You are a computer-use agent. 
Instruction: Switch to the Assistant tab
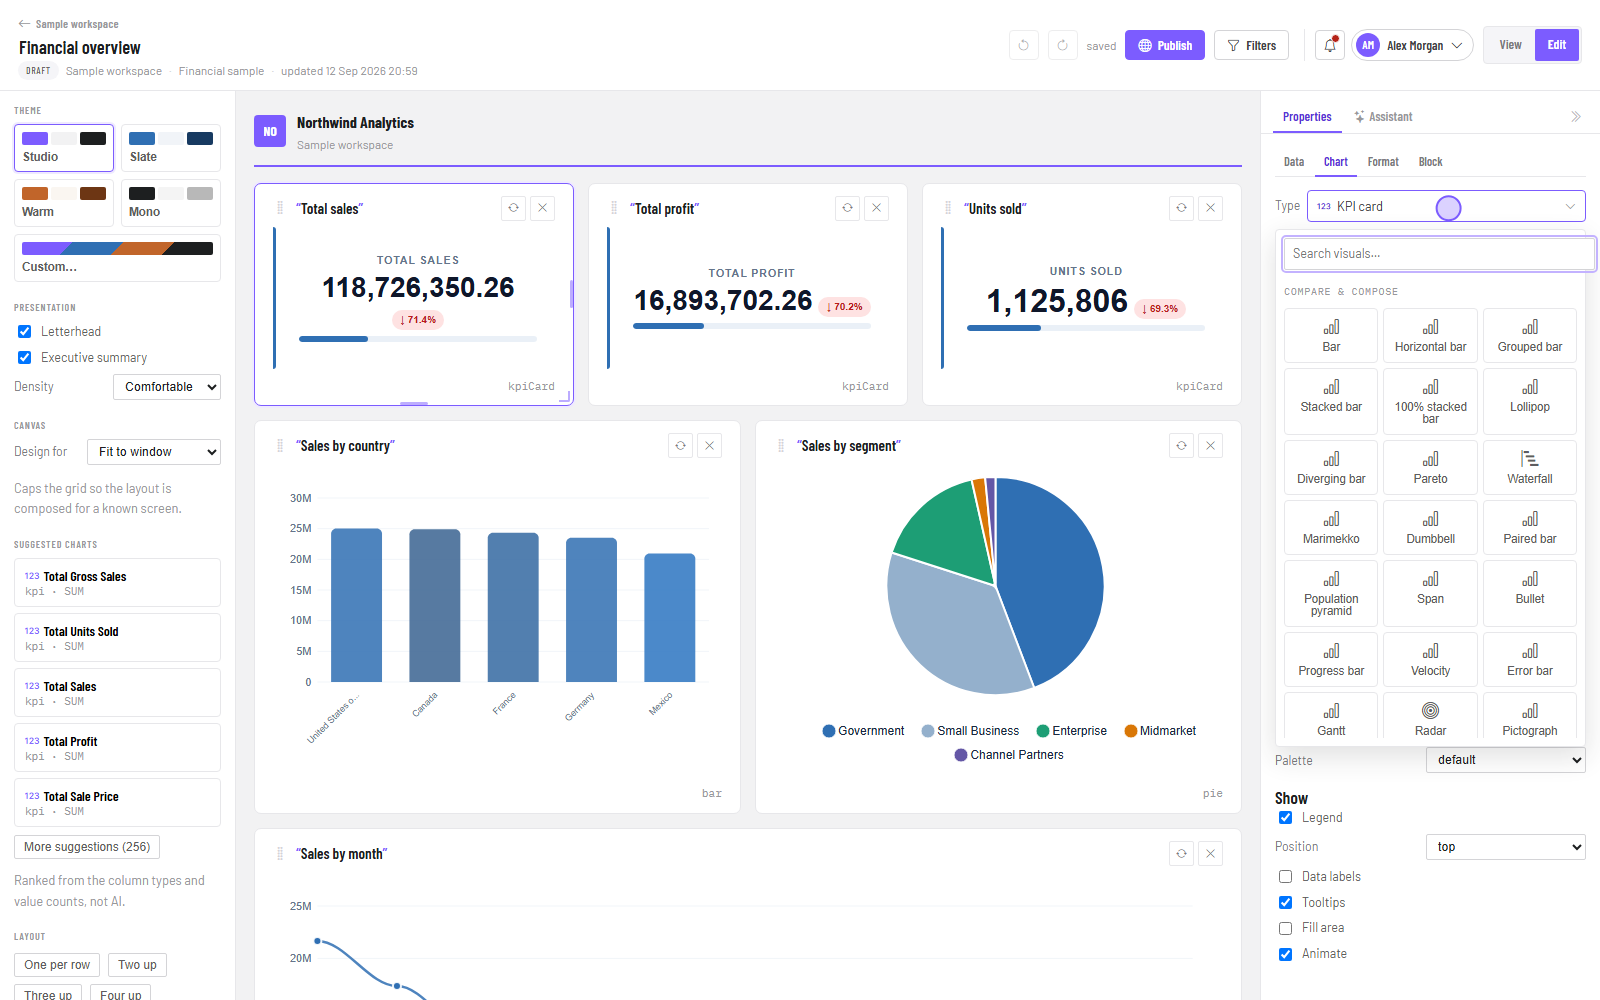1383,117
